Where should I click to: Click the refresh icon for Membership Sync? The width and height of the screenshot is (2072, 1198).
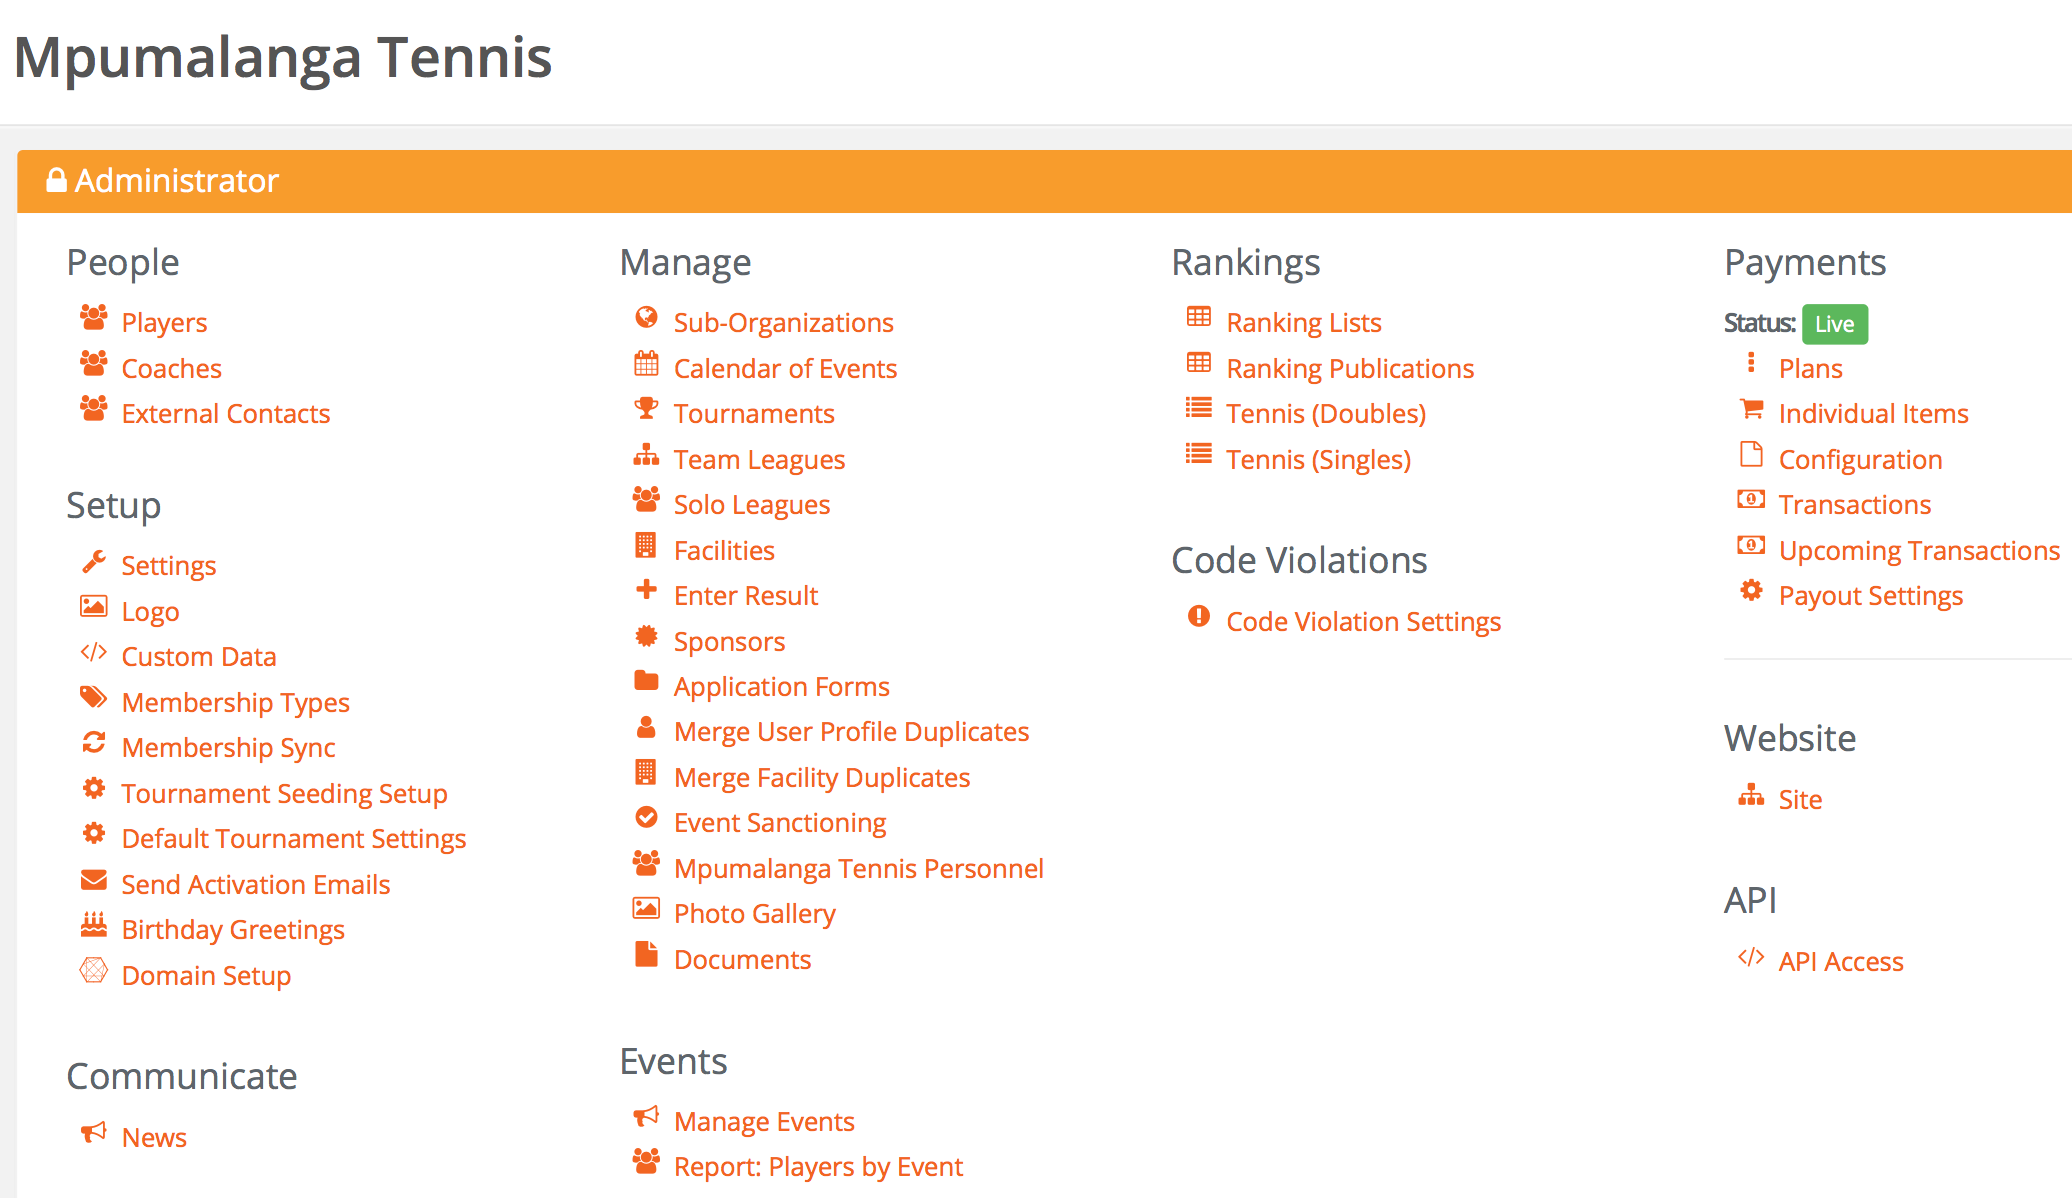click(94, 743)
